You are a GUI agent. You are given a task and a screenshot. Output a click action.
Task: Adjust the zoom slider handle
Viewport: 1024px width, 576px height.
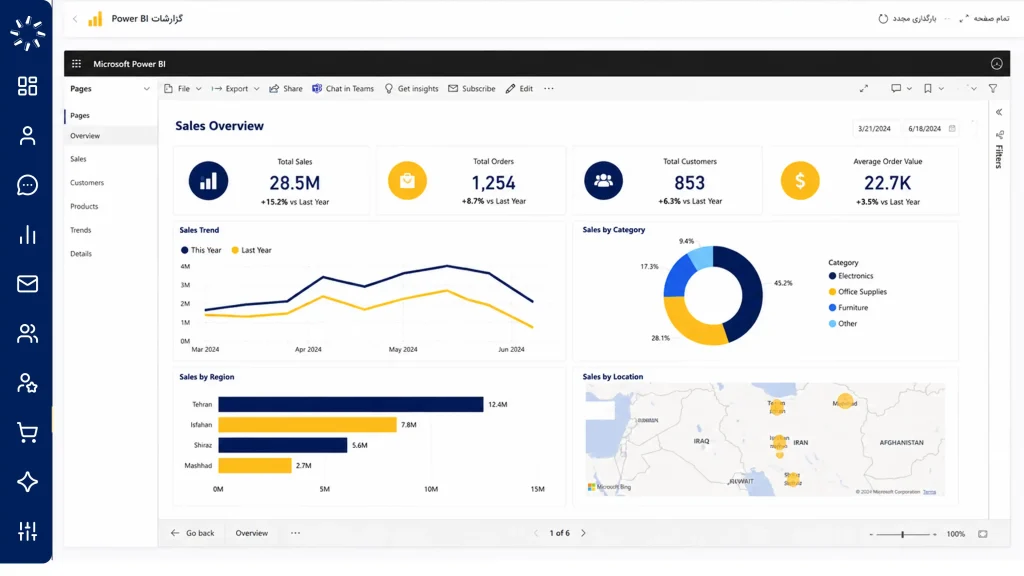tap(903, 534)
